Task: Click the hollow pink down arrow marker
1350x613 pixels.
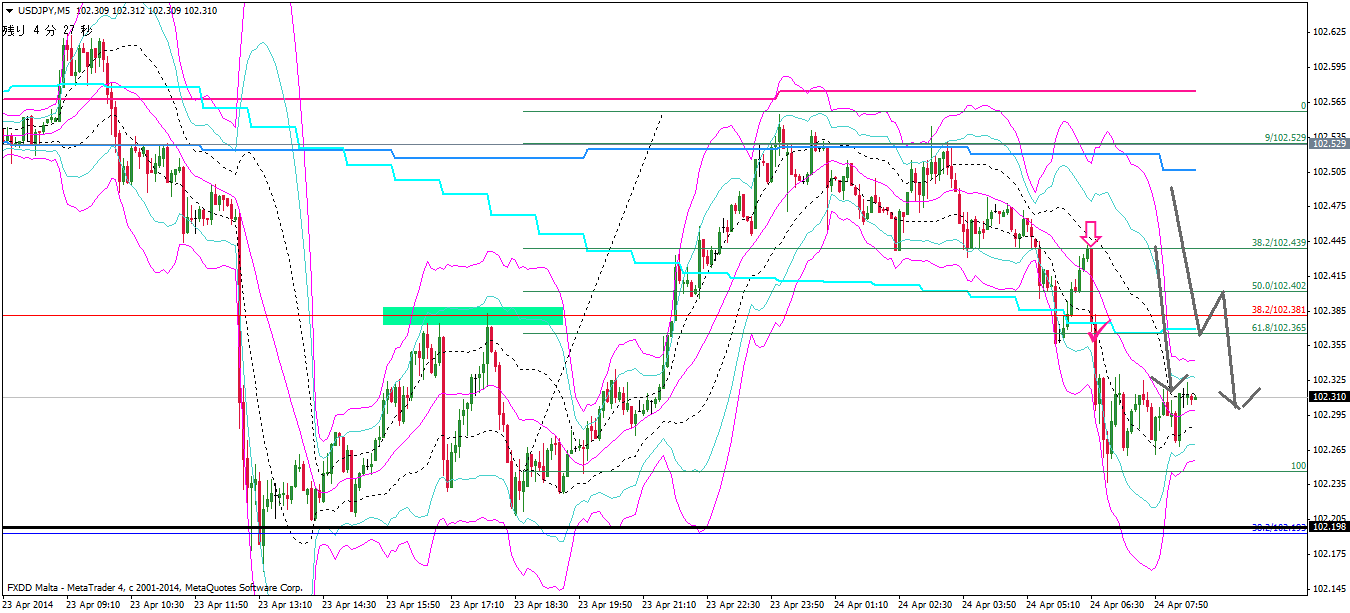Action: click(1092, 234)
